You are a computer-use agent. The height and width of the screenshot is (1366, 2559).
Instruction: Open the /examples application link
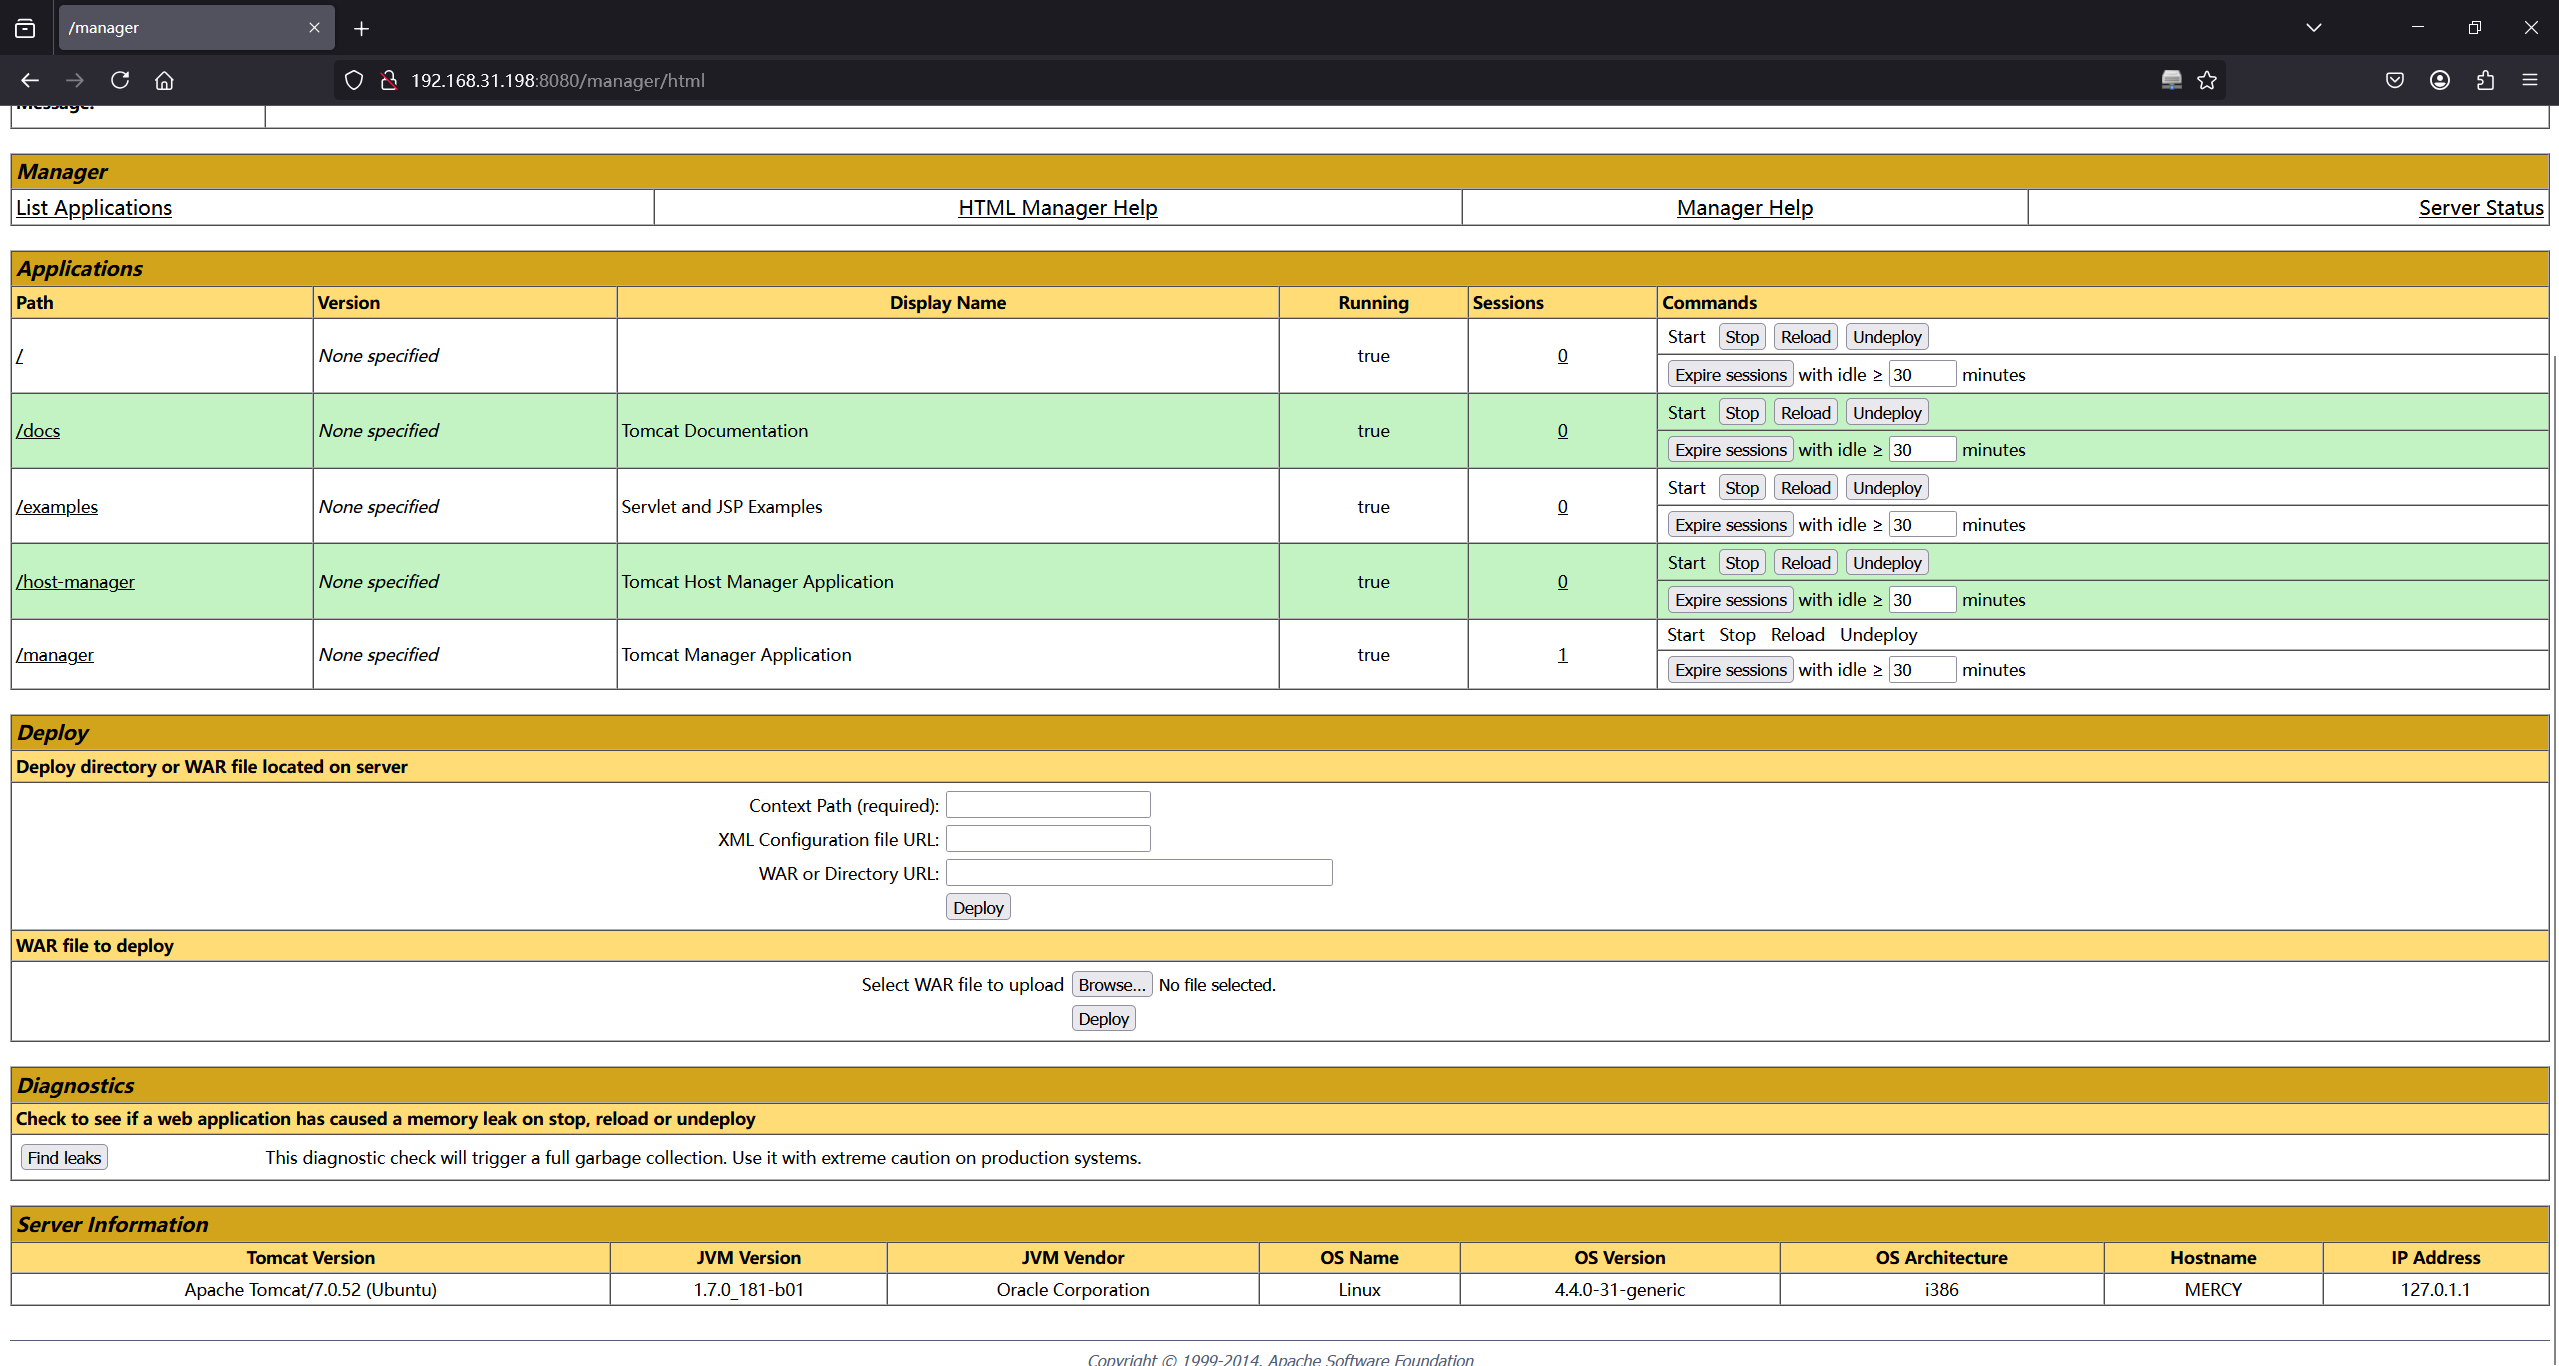(x=57, y=507)
